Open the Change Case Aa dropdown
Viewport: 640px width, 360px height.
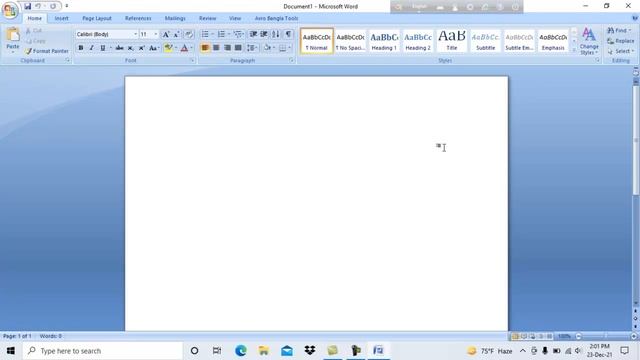(153, 48)
